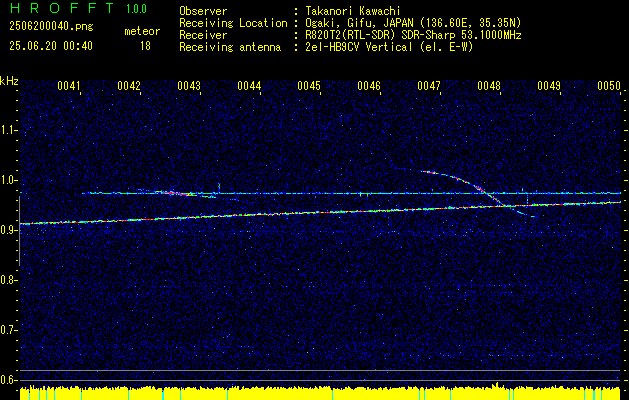
Task: Click the Receiver label
Action: 203,35
